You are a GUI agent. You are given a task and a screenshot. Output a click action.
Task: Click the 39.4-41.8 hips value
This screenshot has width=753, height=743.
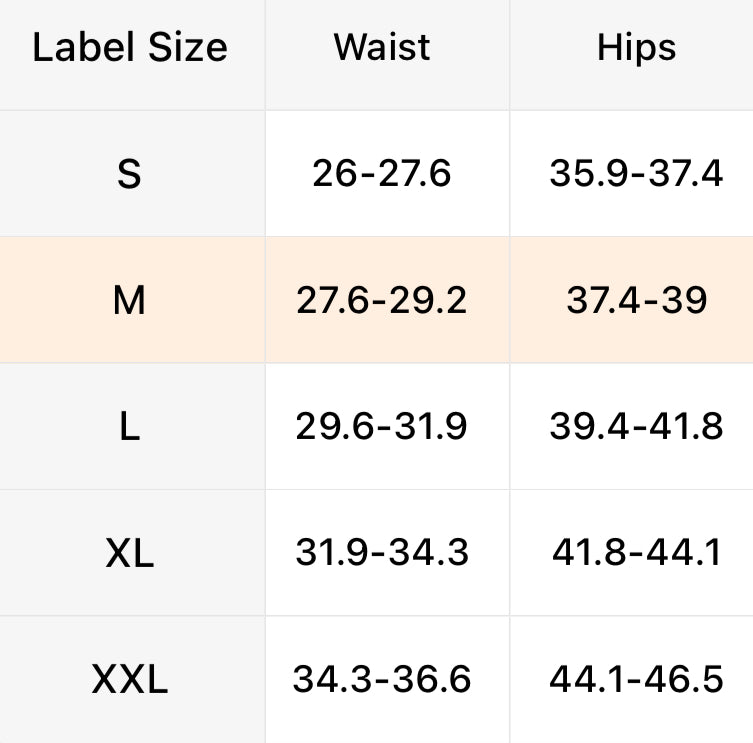coord(636,427)
